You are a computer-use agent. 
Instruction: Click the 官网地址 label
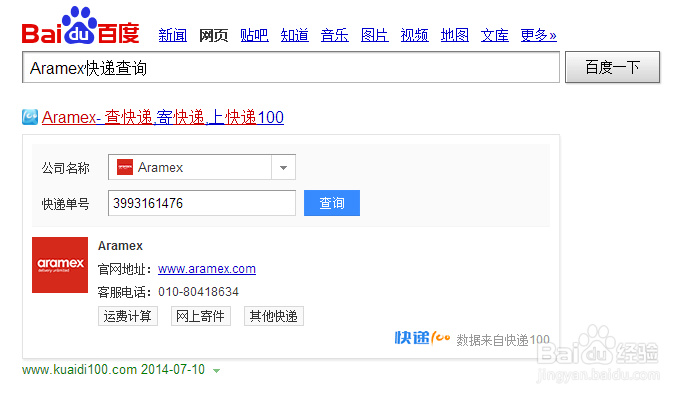124,269
